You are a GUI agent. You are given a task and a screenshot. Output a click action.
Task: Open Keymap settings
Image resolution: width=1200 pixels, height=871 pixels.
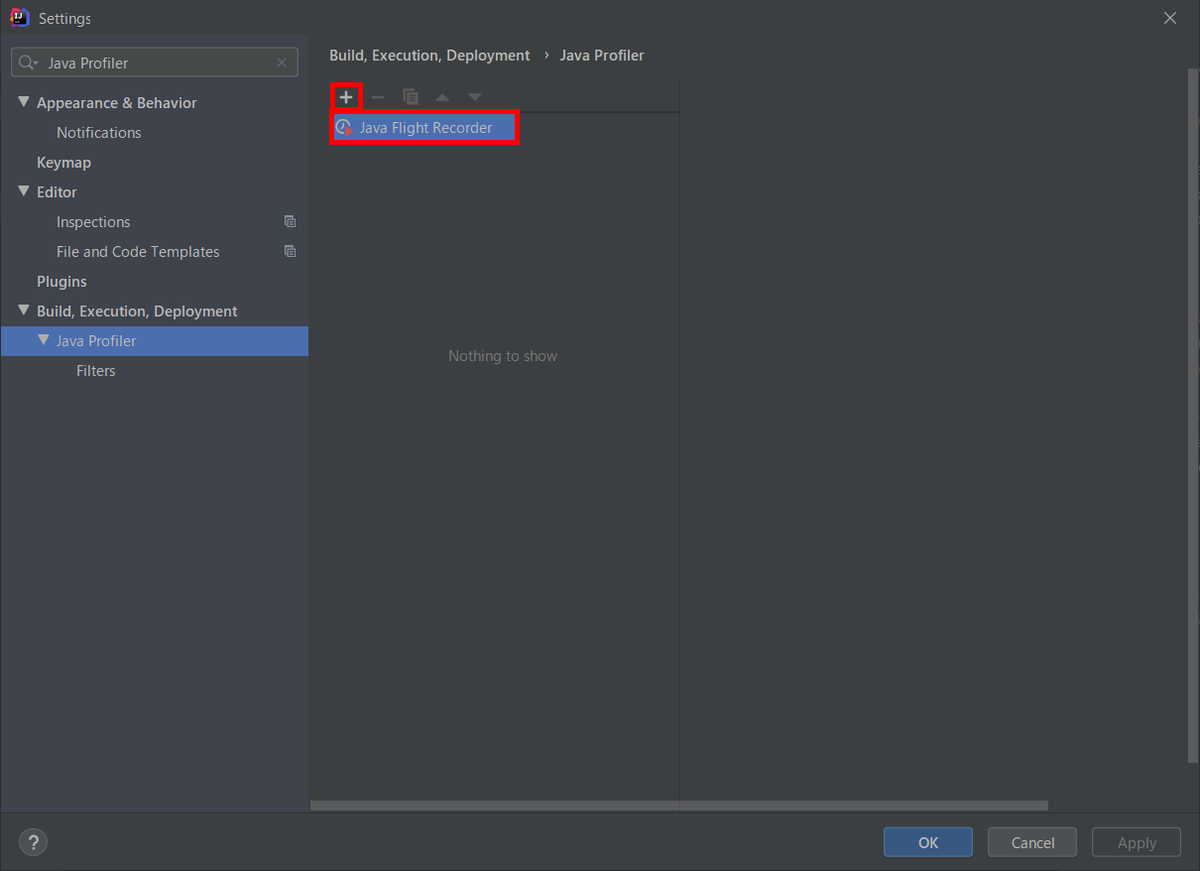click(64, 162)
